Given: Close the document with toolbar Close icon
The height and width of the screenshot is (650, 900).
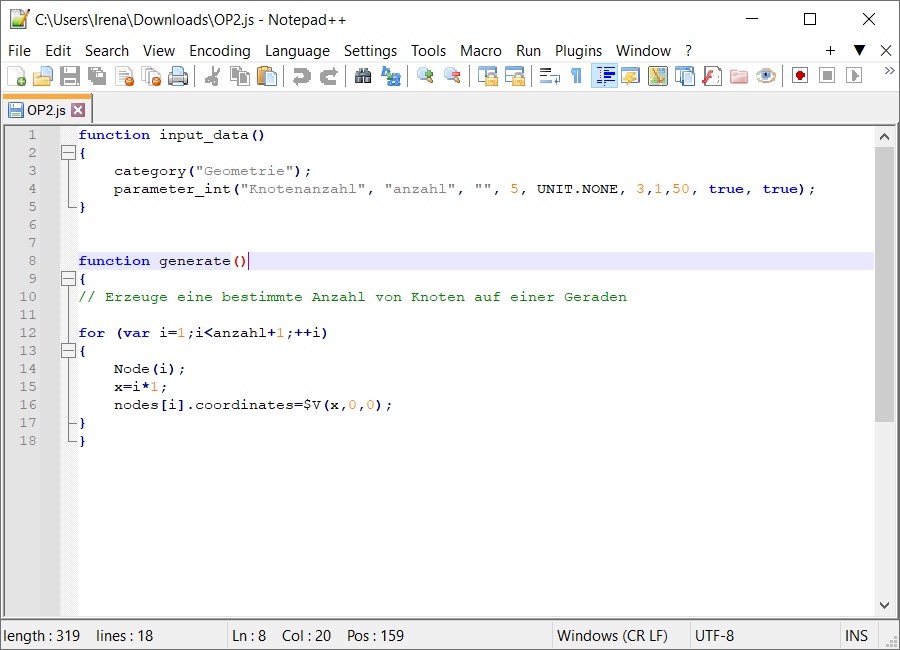Looking at the screenshot, I should 125,76.
